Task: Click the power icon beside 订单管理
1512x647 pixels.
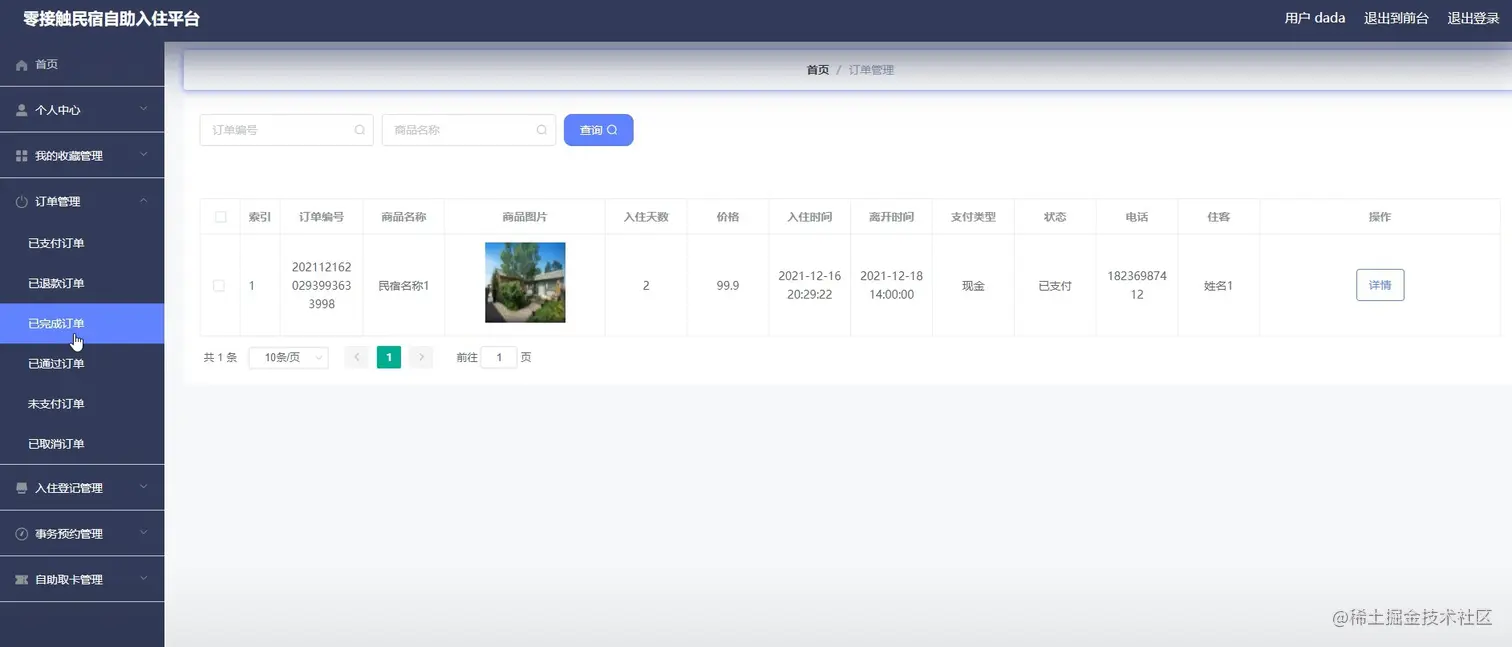Action: pos(20,201)
